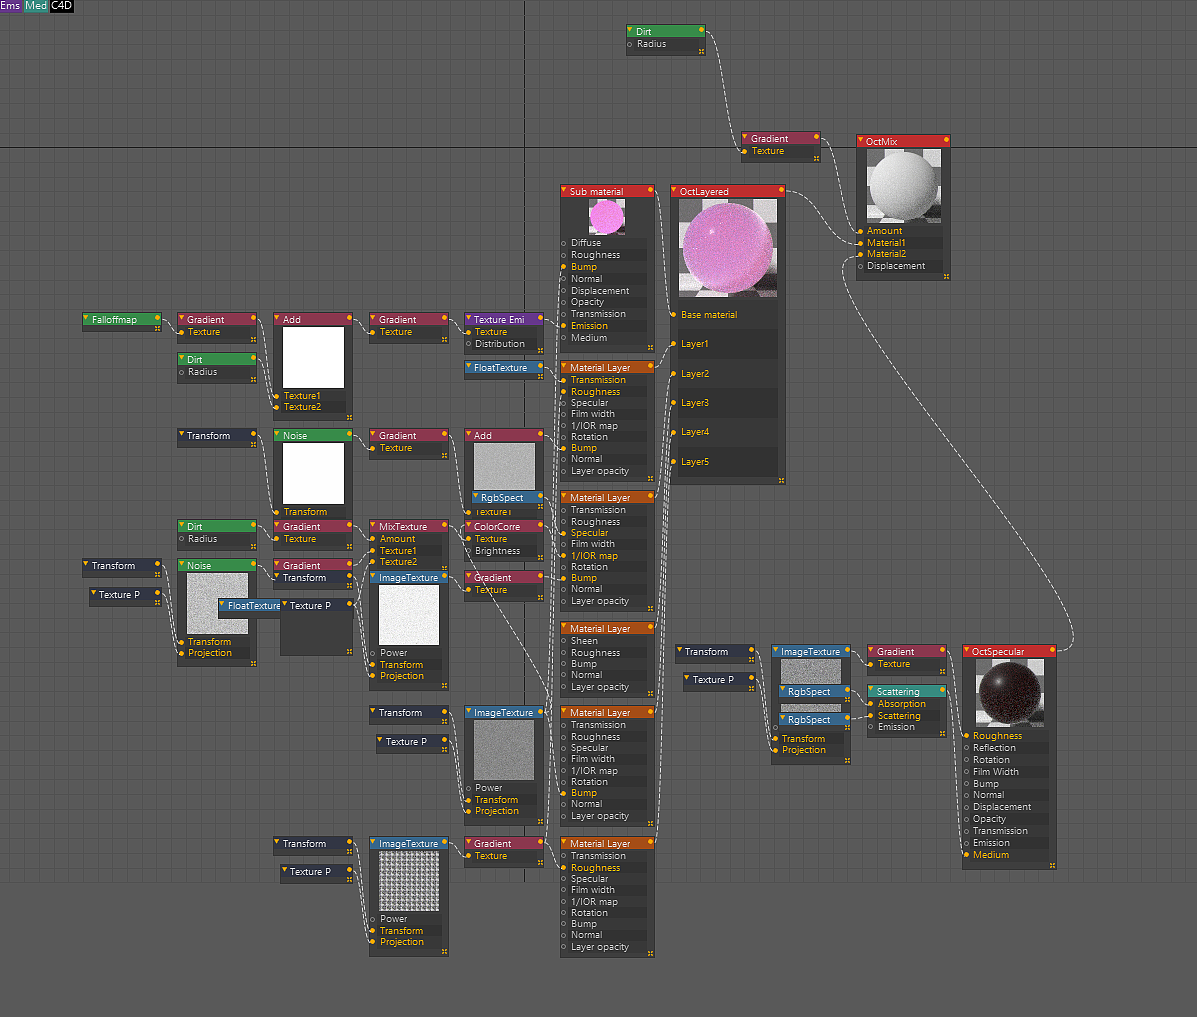Click the OctLayered resize grip icon
The width and height of the screenshot is (1197, 1017).
pyautogui.click(x=781, y=480)
